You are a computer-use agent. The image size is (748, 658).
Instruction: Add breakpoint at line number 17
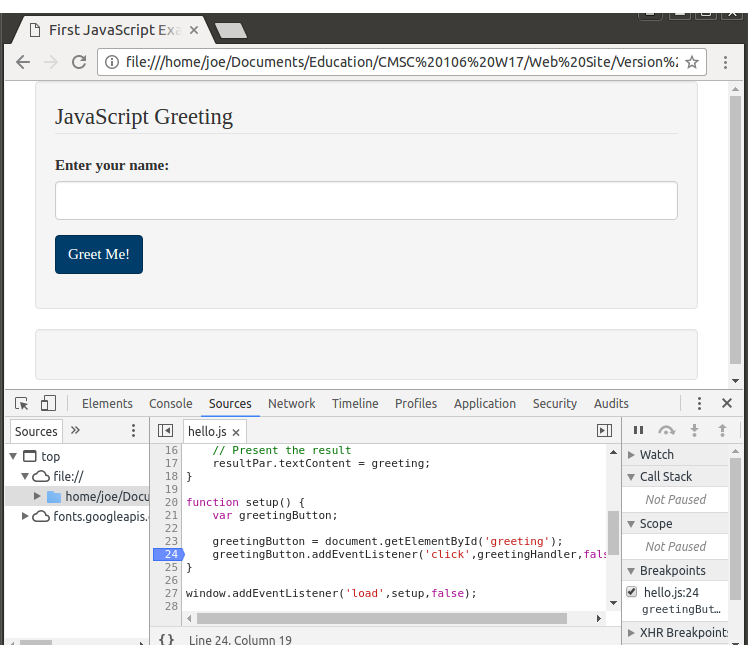[x=171, y=463]
